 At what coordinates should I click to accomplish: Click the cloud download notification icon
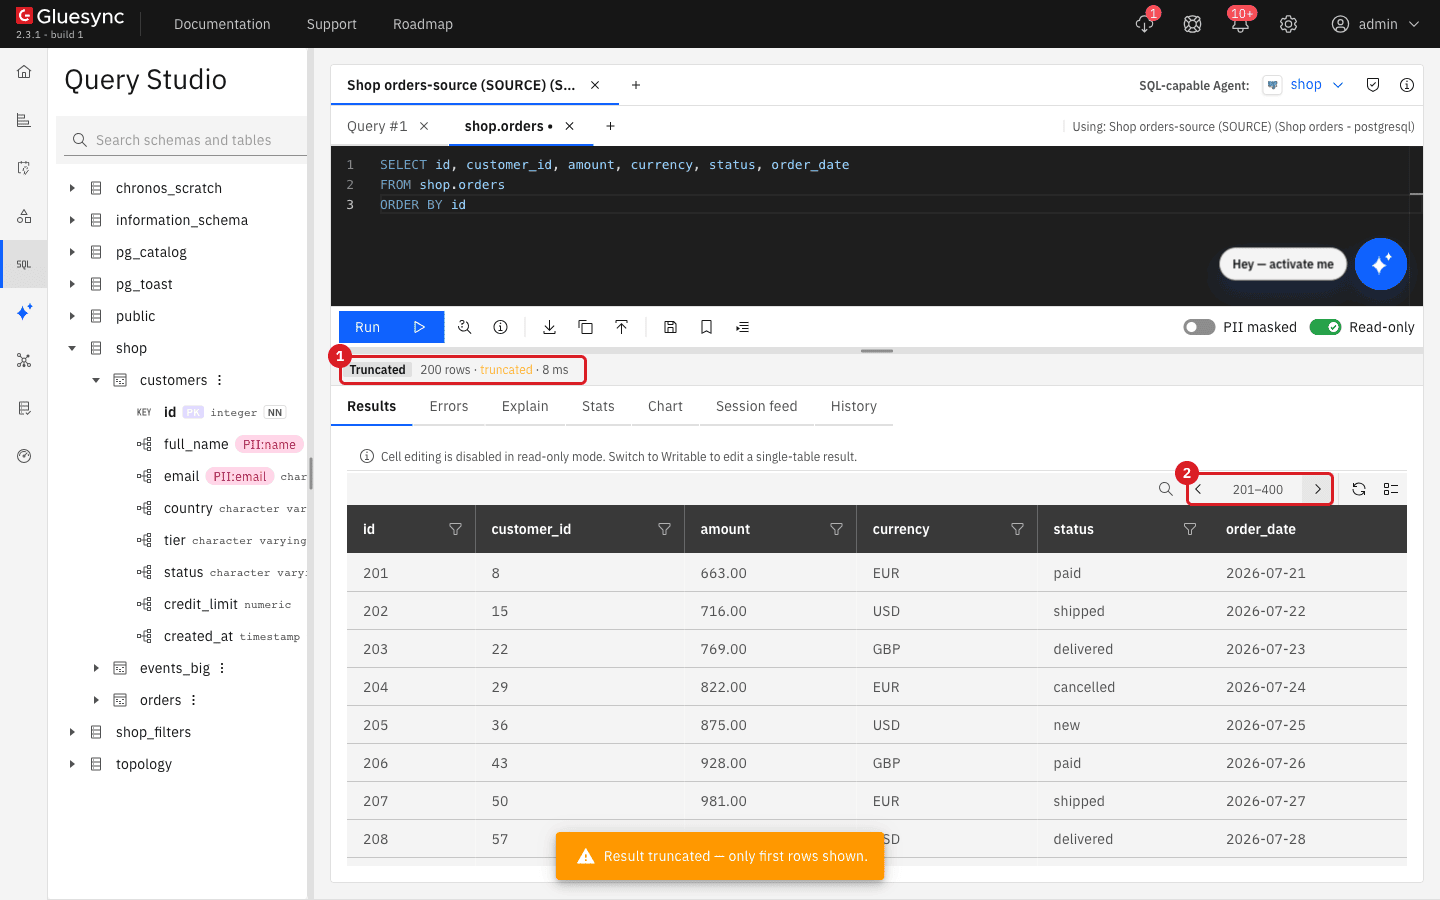[1145, 24]
